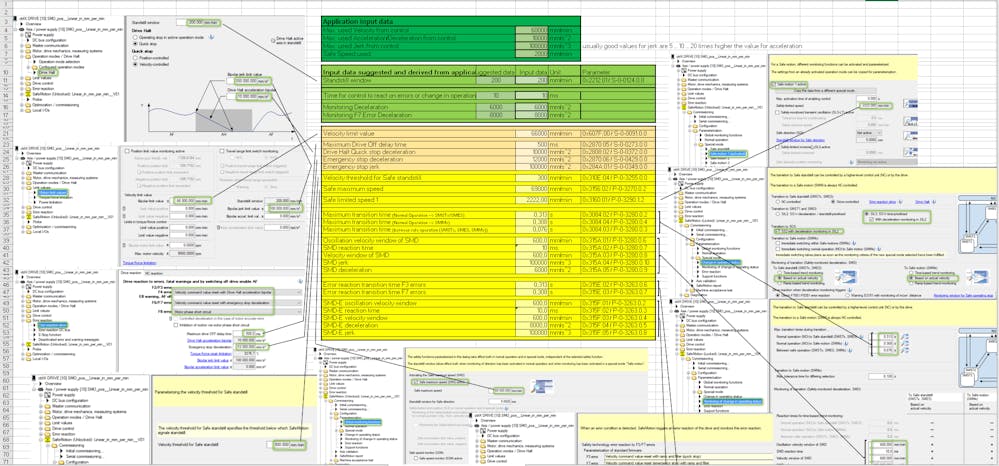Screen dimensions: 999x466
Task: Toggle SS2 with deceleration monitoring in SIL2
Action: point(777,231)
